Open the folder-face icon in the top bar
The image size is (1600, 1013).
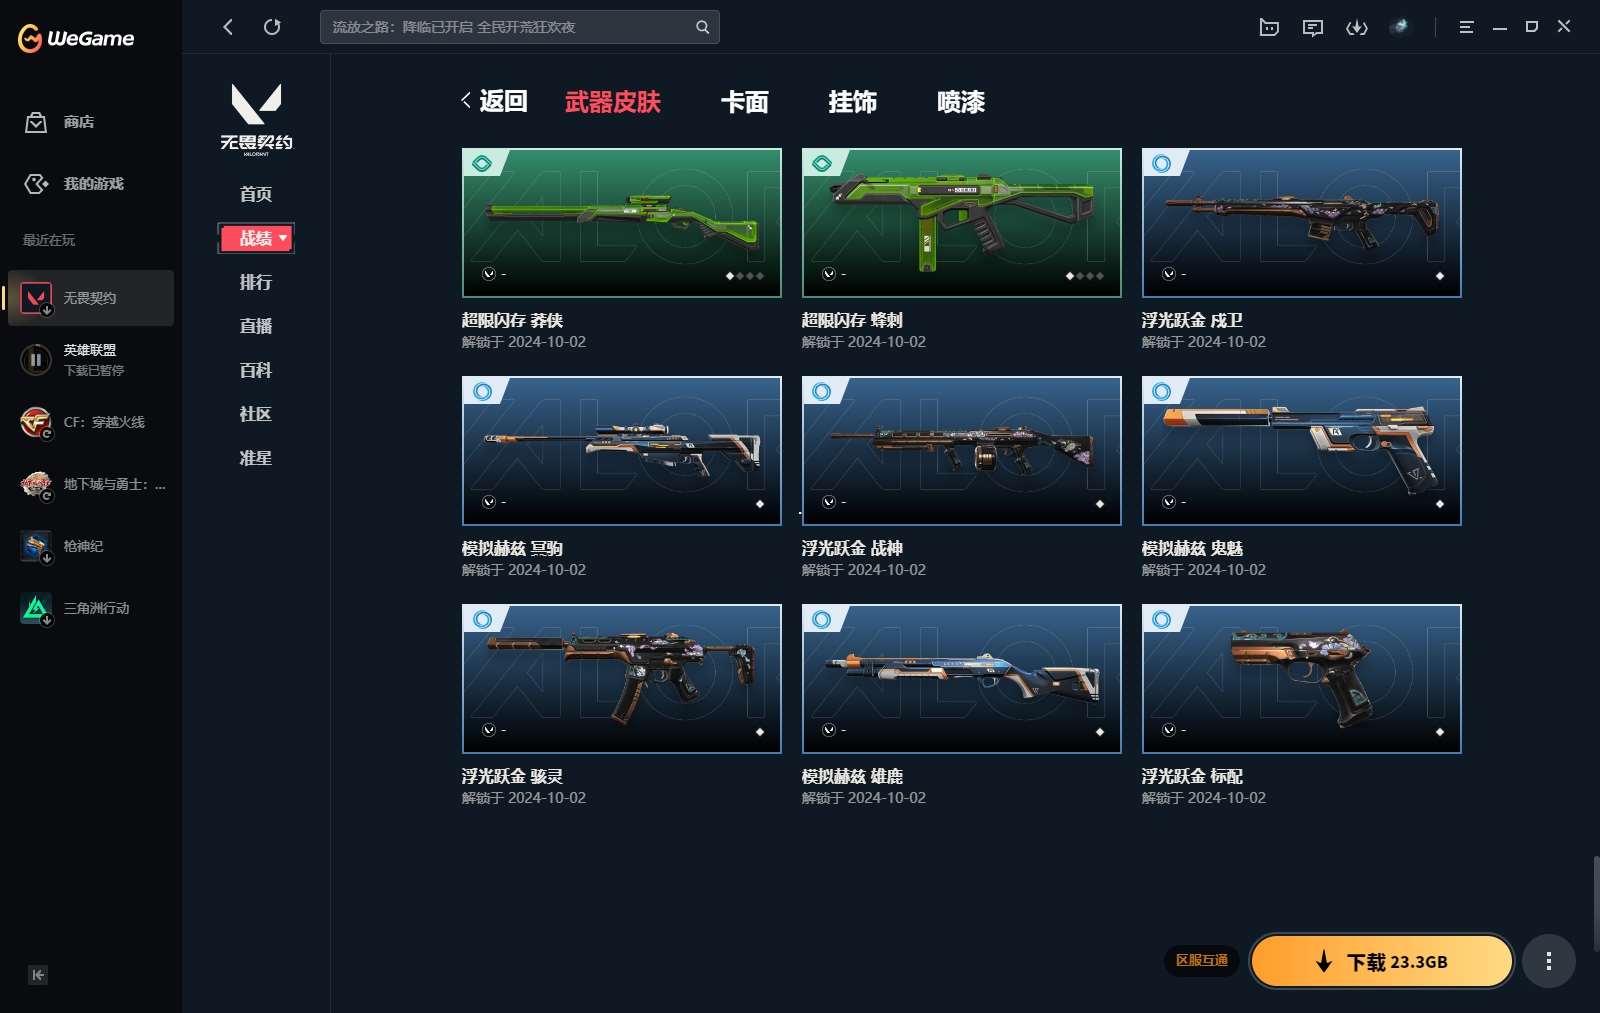pos(1269,27)
